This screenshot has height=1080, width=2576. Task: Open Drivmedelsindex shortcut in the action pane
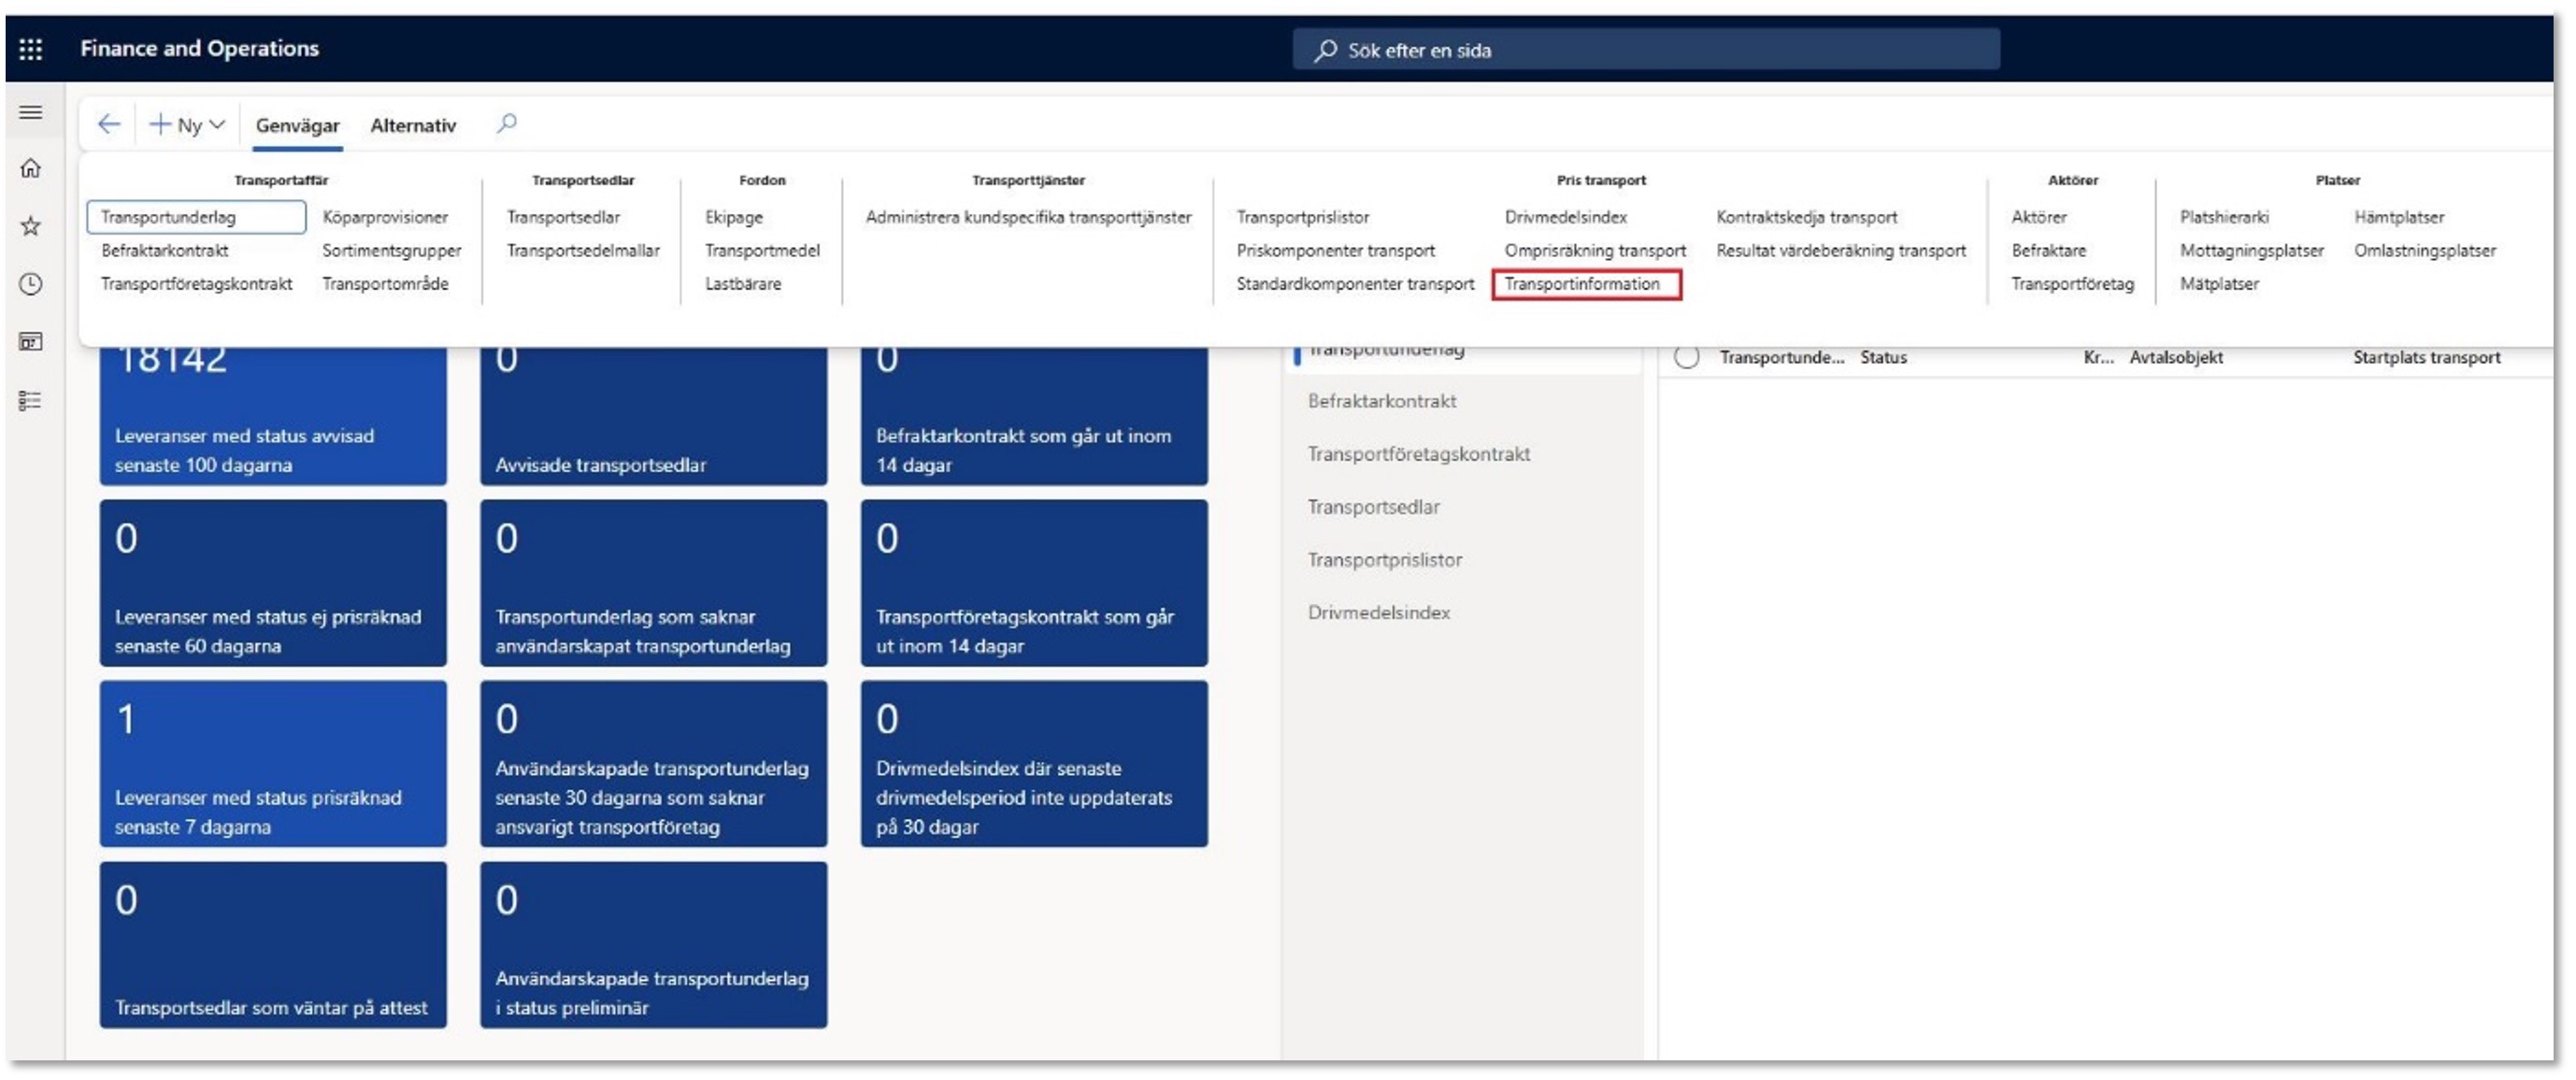coord(1565,217)
